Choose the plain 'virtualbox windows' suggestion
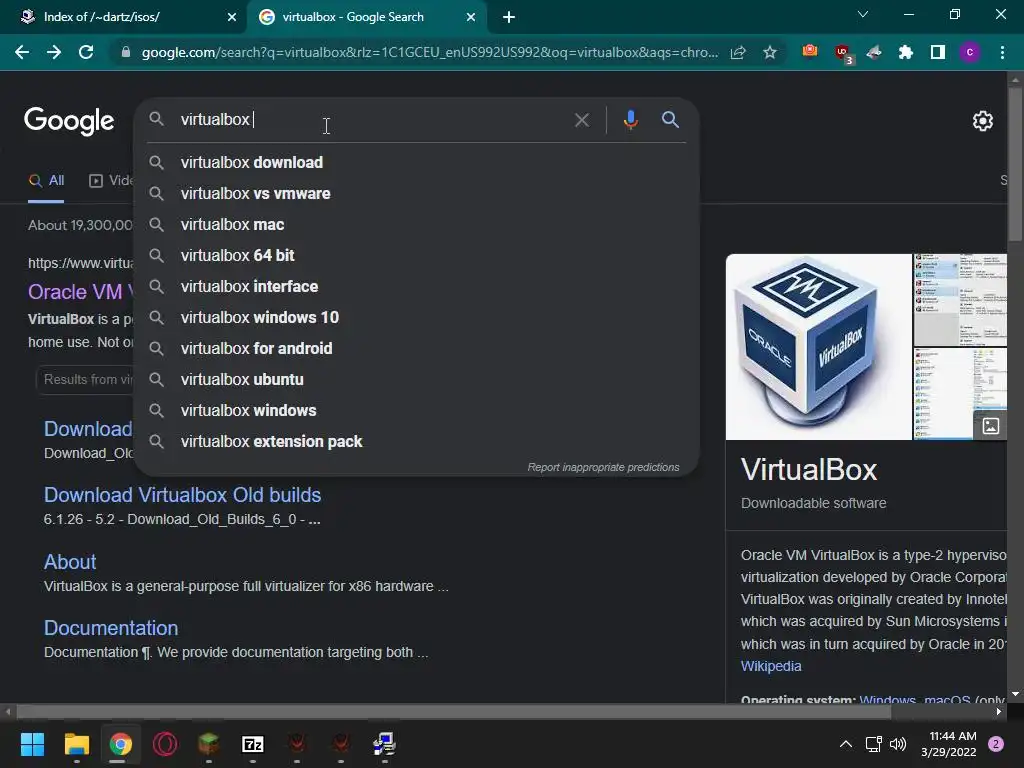This screenshot has height=768, width=1024. click(x=417, y=411)
